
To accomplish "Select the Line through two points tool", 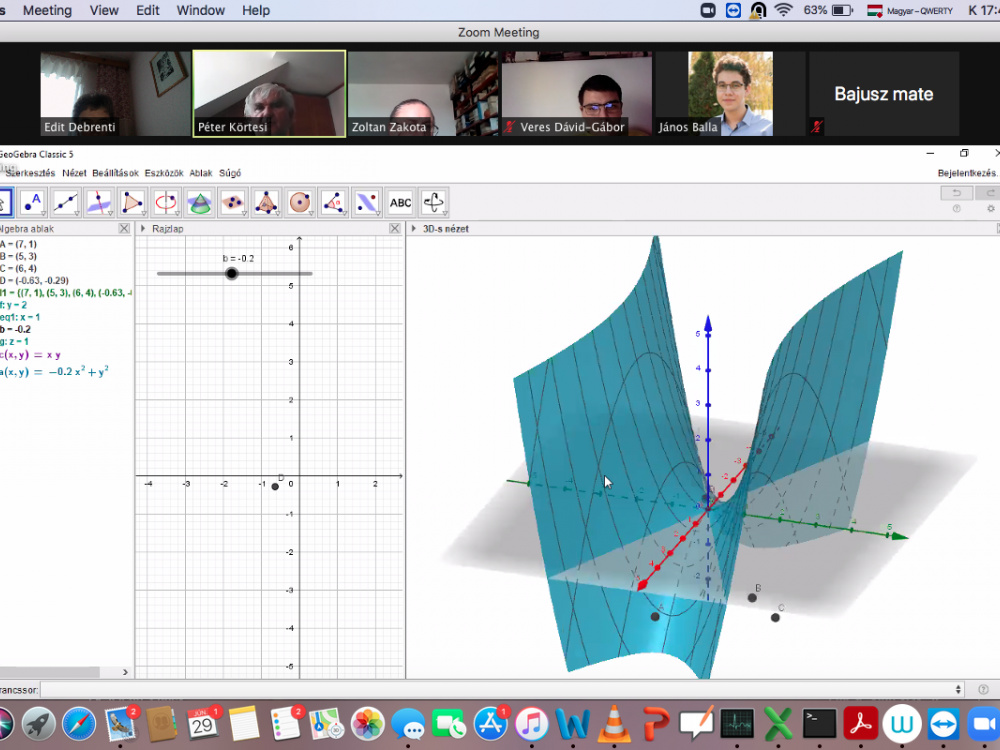I will click(66, 203).
